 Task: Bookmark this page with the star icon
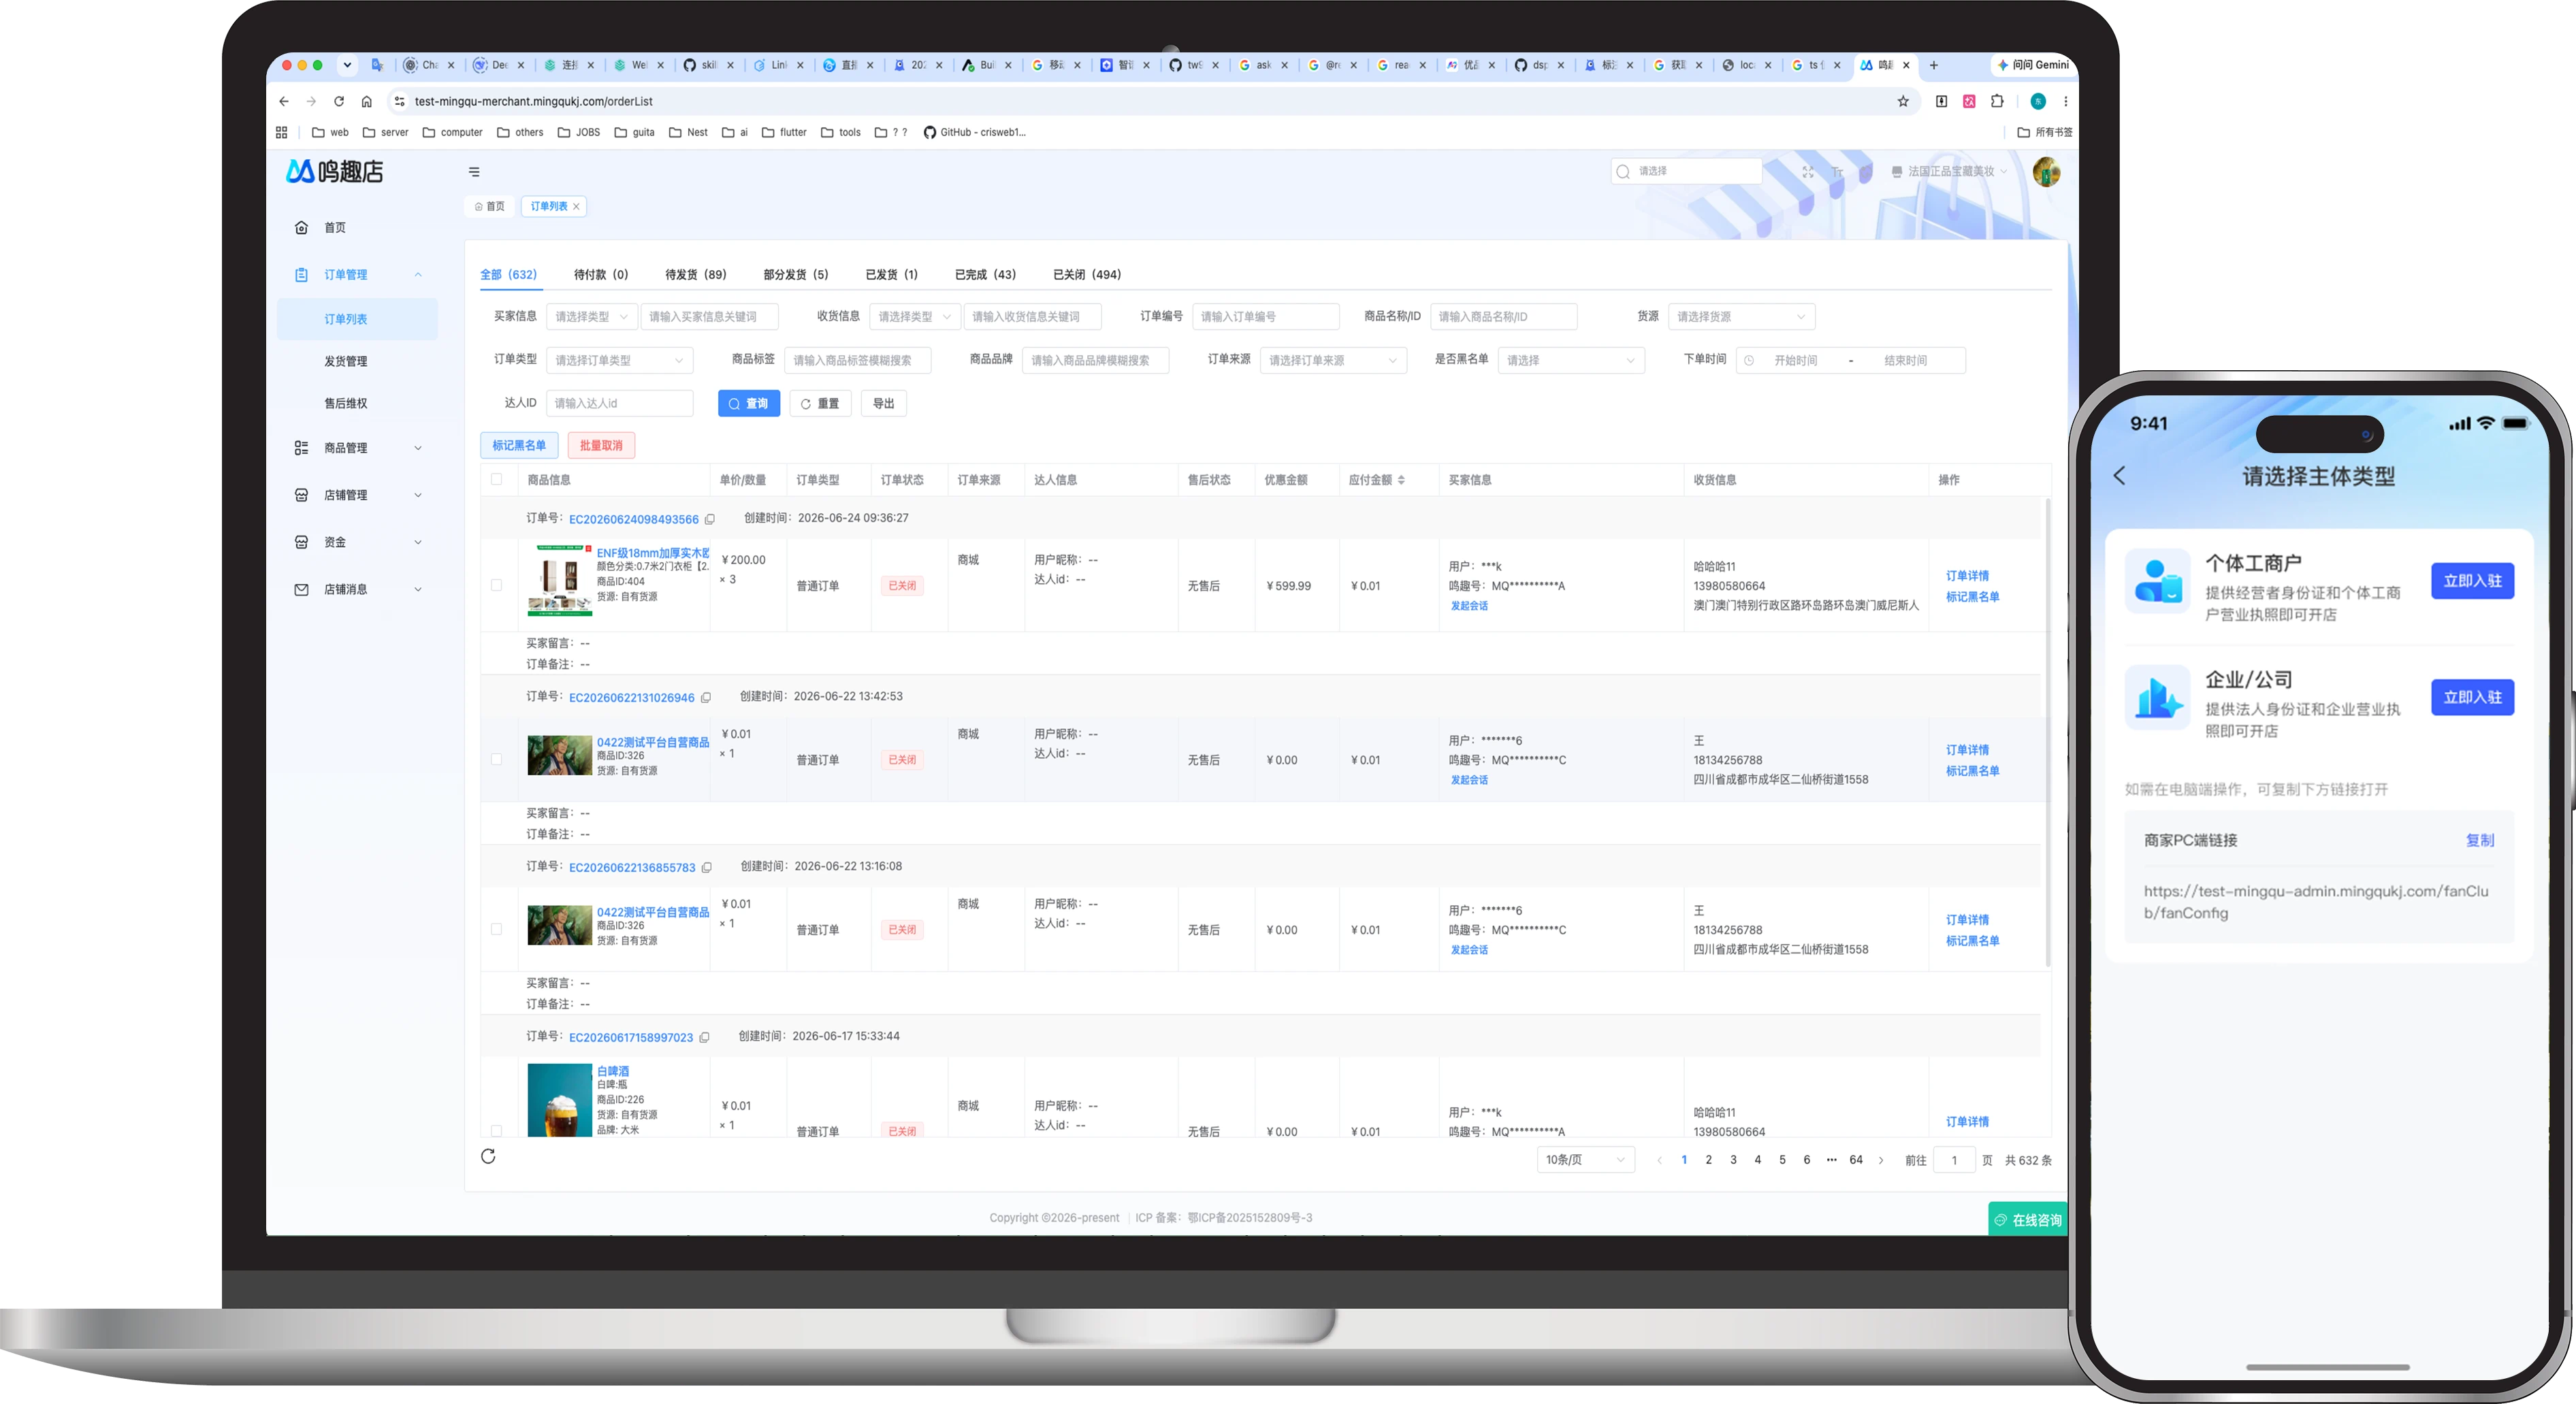(x=1903, y=101)
